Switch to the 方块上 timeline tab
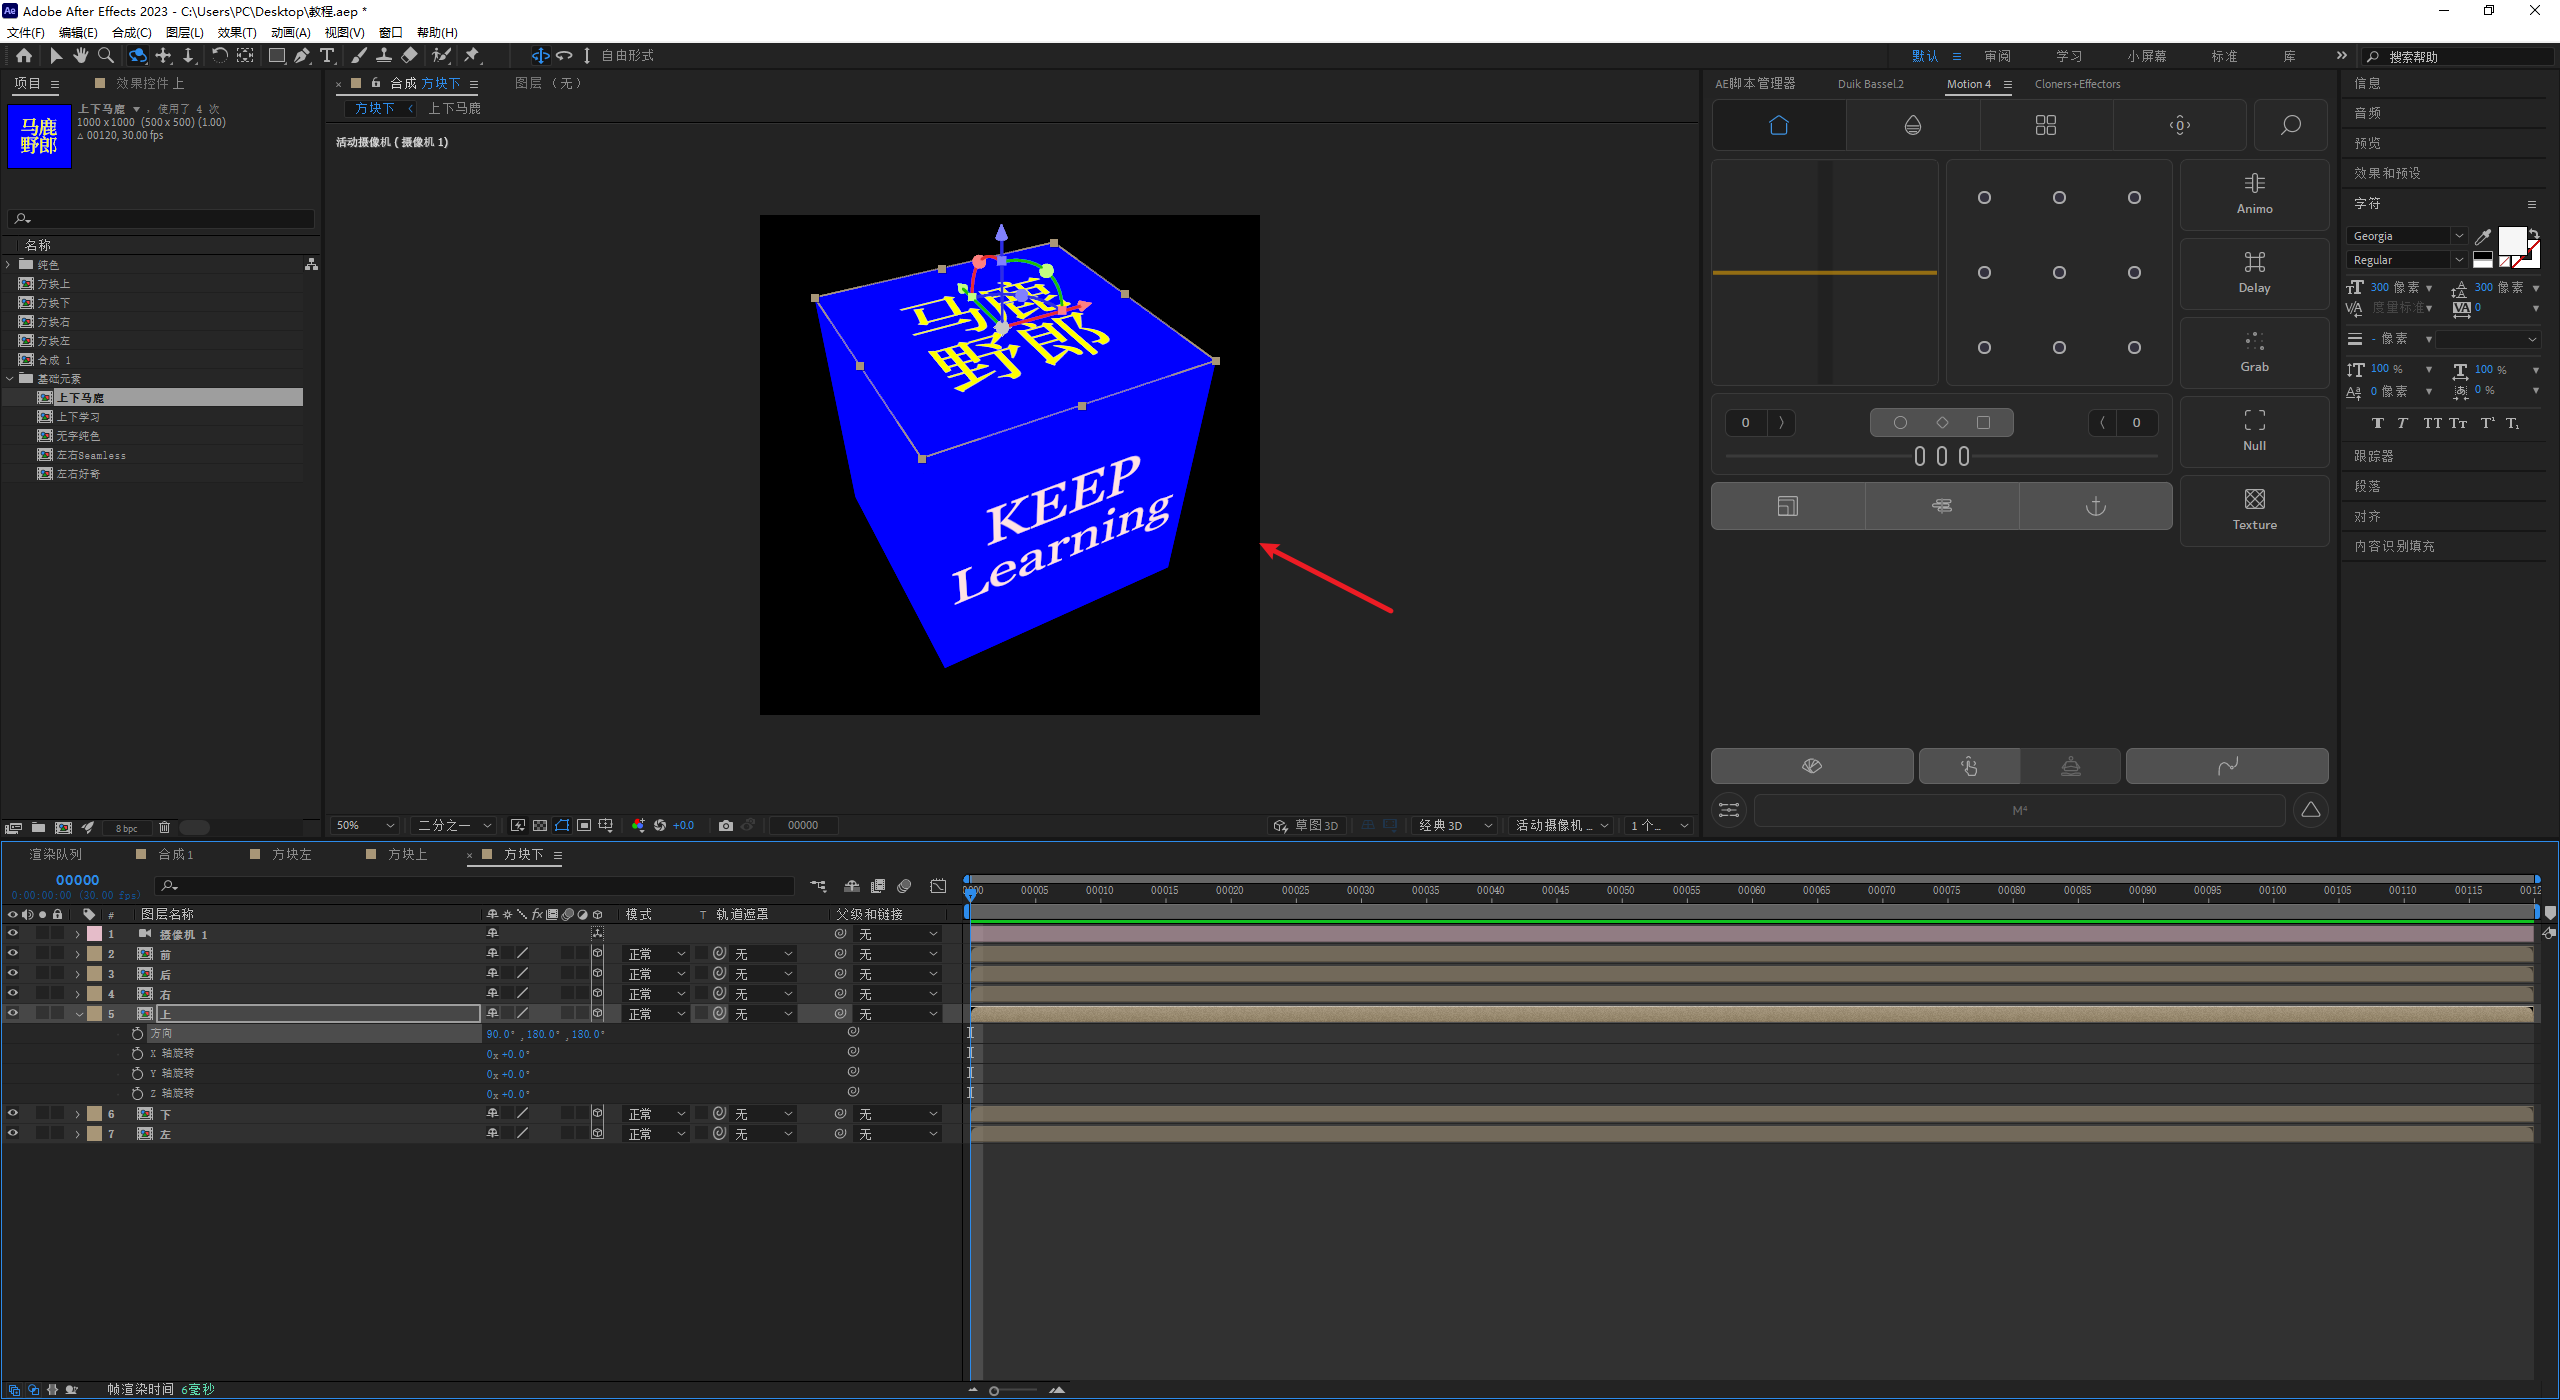Viewport: 2560px width, 1400px height. coord(407,854)
